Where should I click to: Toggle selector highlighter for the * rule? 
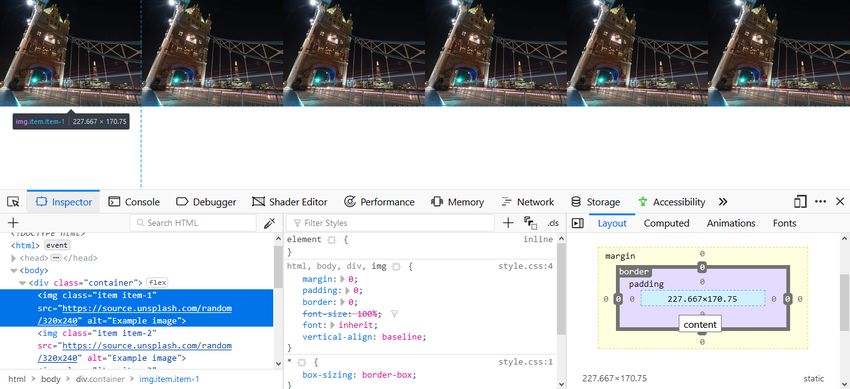301,362
